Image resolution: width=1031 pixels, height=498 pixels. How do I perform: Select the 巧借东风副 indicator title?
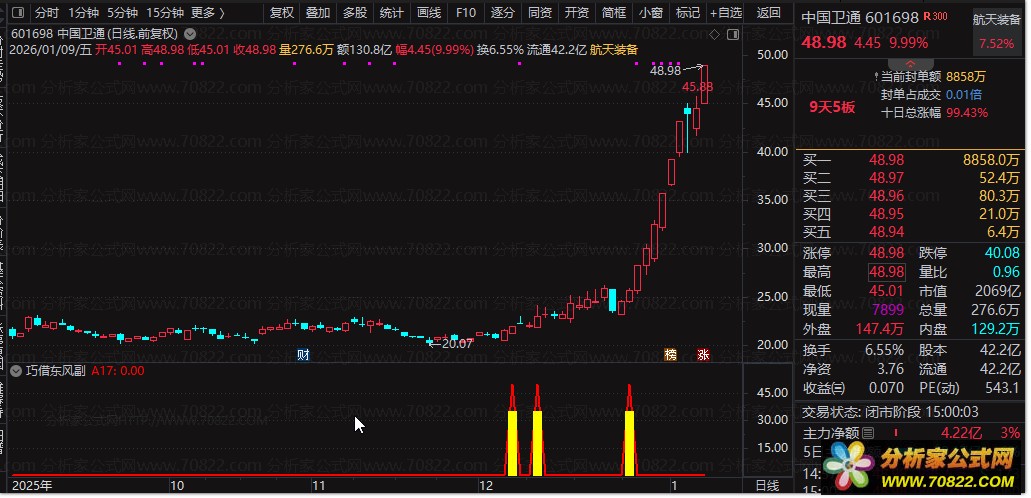point(56,371)
